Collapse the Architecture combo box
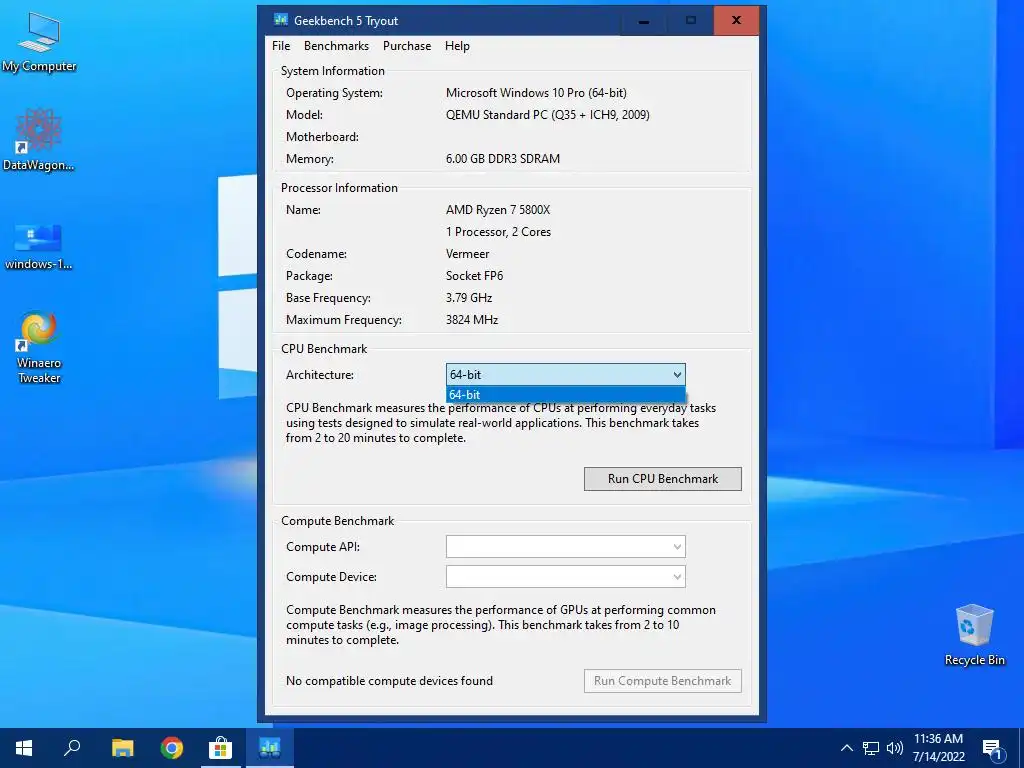The image size is (1024, 768). click(677, 375)
